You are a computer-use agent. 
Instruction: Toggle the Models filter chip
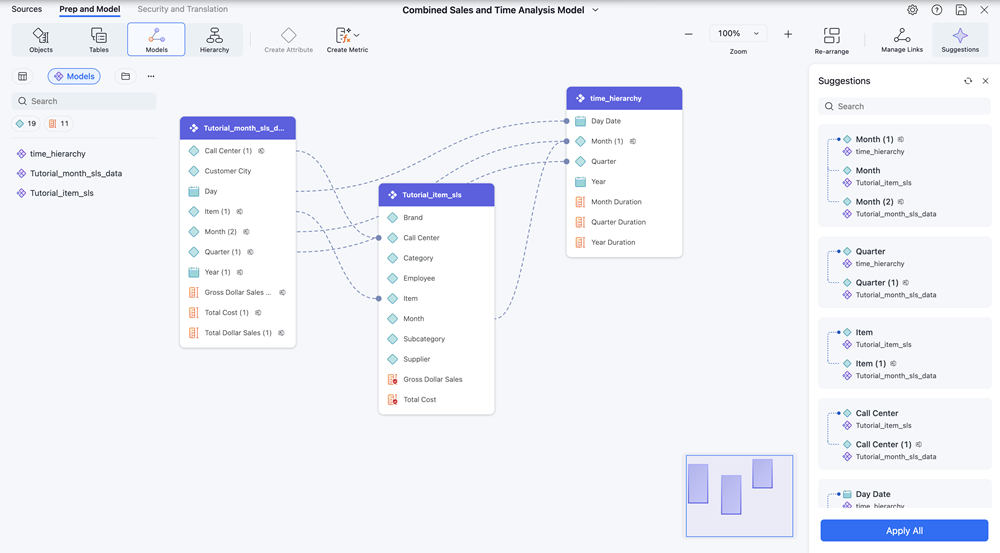coord(74,76)
